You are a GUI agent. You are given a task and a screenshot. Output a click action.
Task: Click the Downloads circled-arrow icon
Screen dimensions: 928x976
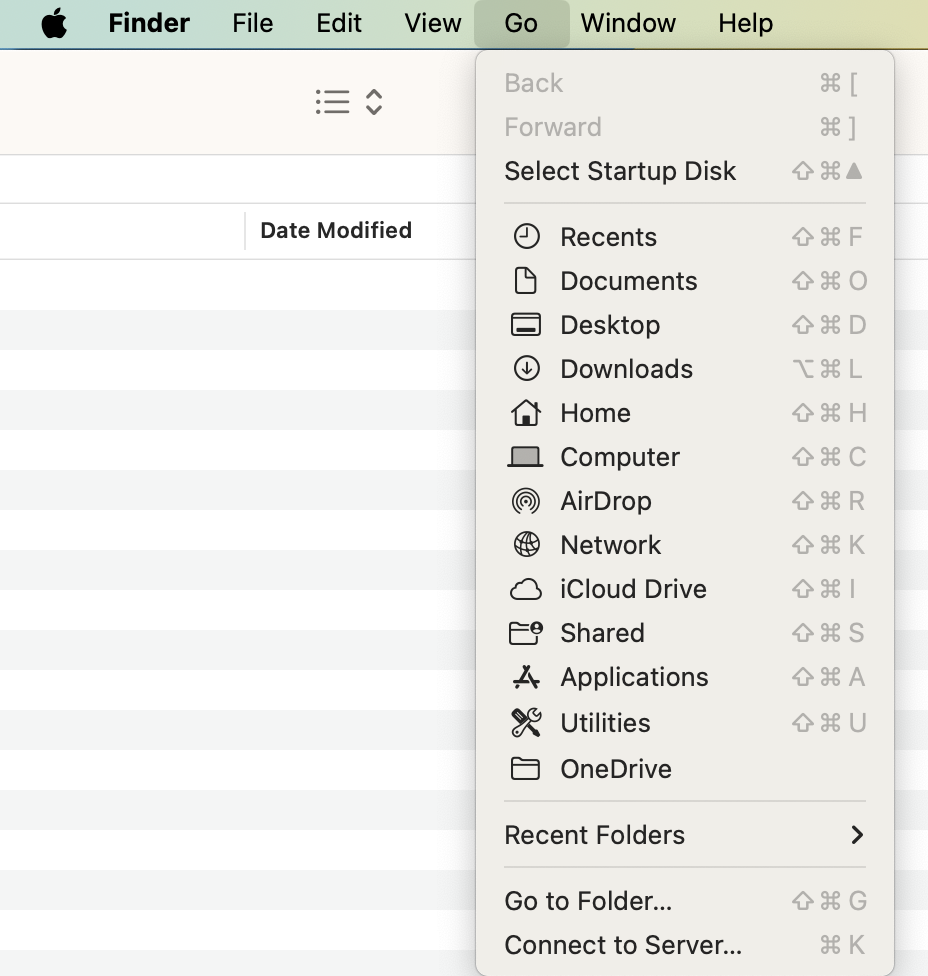525,369
